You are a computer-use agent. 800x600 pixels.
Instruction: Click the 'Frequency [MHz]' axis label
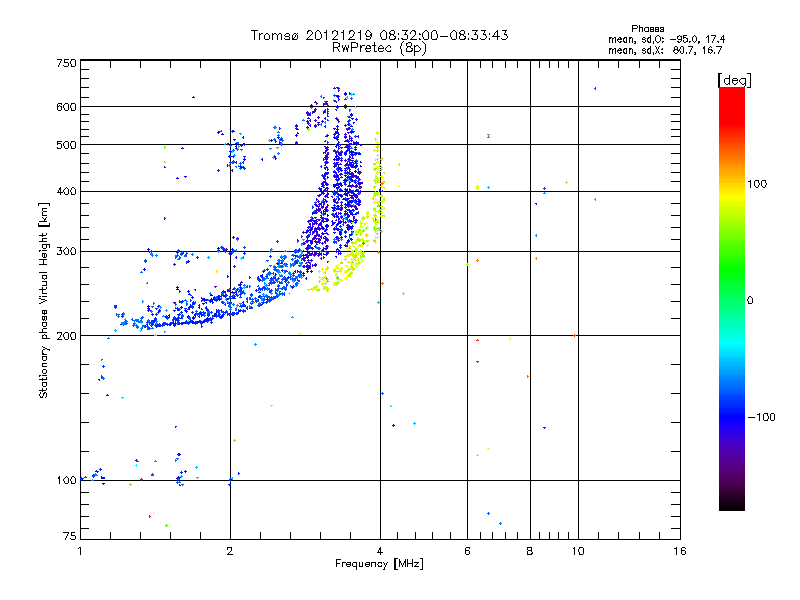(x=379, y=564)
